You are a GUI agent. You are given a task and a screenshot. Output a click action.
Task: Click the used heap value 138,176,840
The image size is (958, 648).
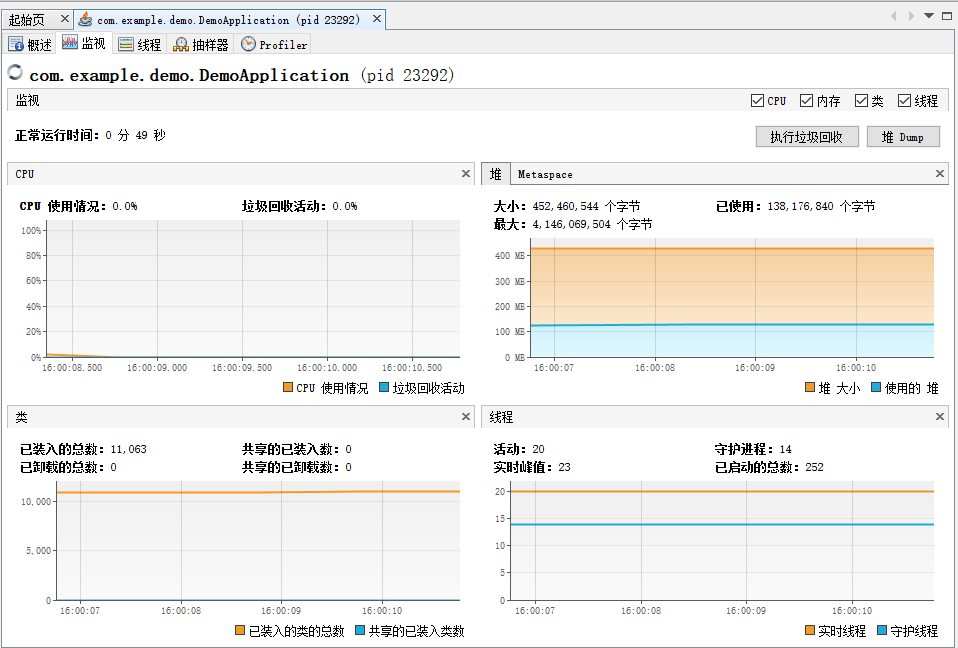coord(800,206)
